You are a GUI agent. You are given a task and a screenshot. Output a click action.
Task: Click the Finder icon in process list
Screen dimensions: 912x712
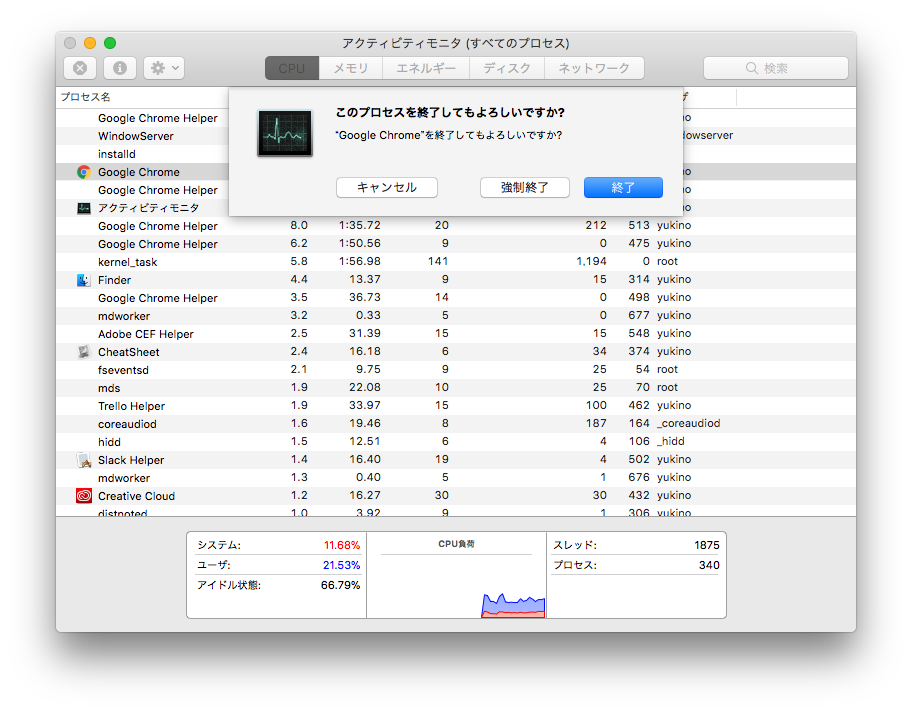[x=84, y=280]
